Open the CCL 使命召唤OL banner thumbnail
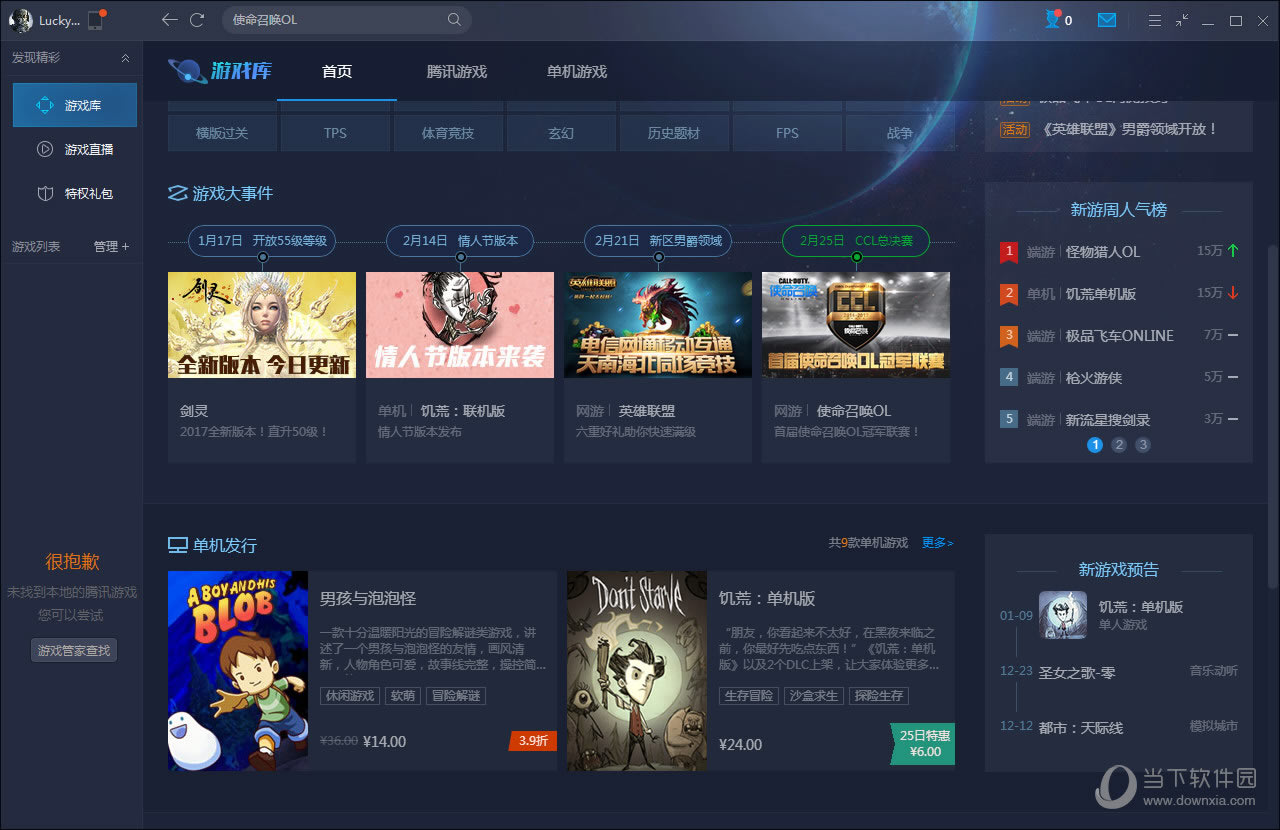Screen dimensions: 1280x830 coord(856,325)
